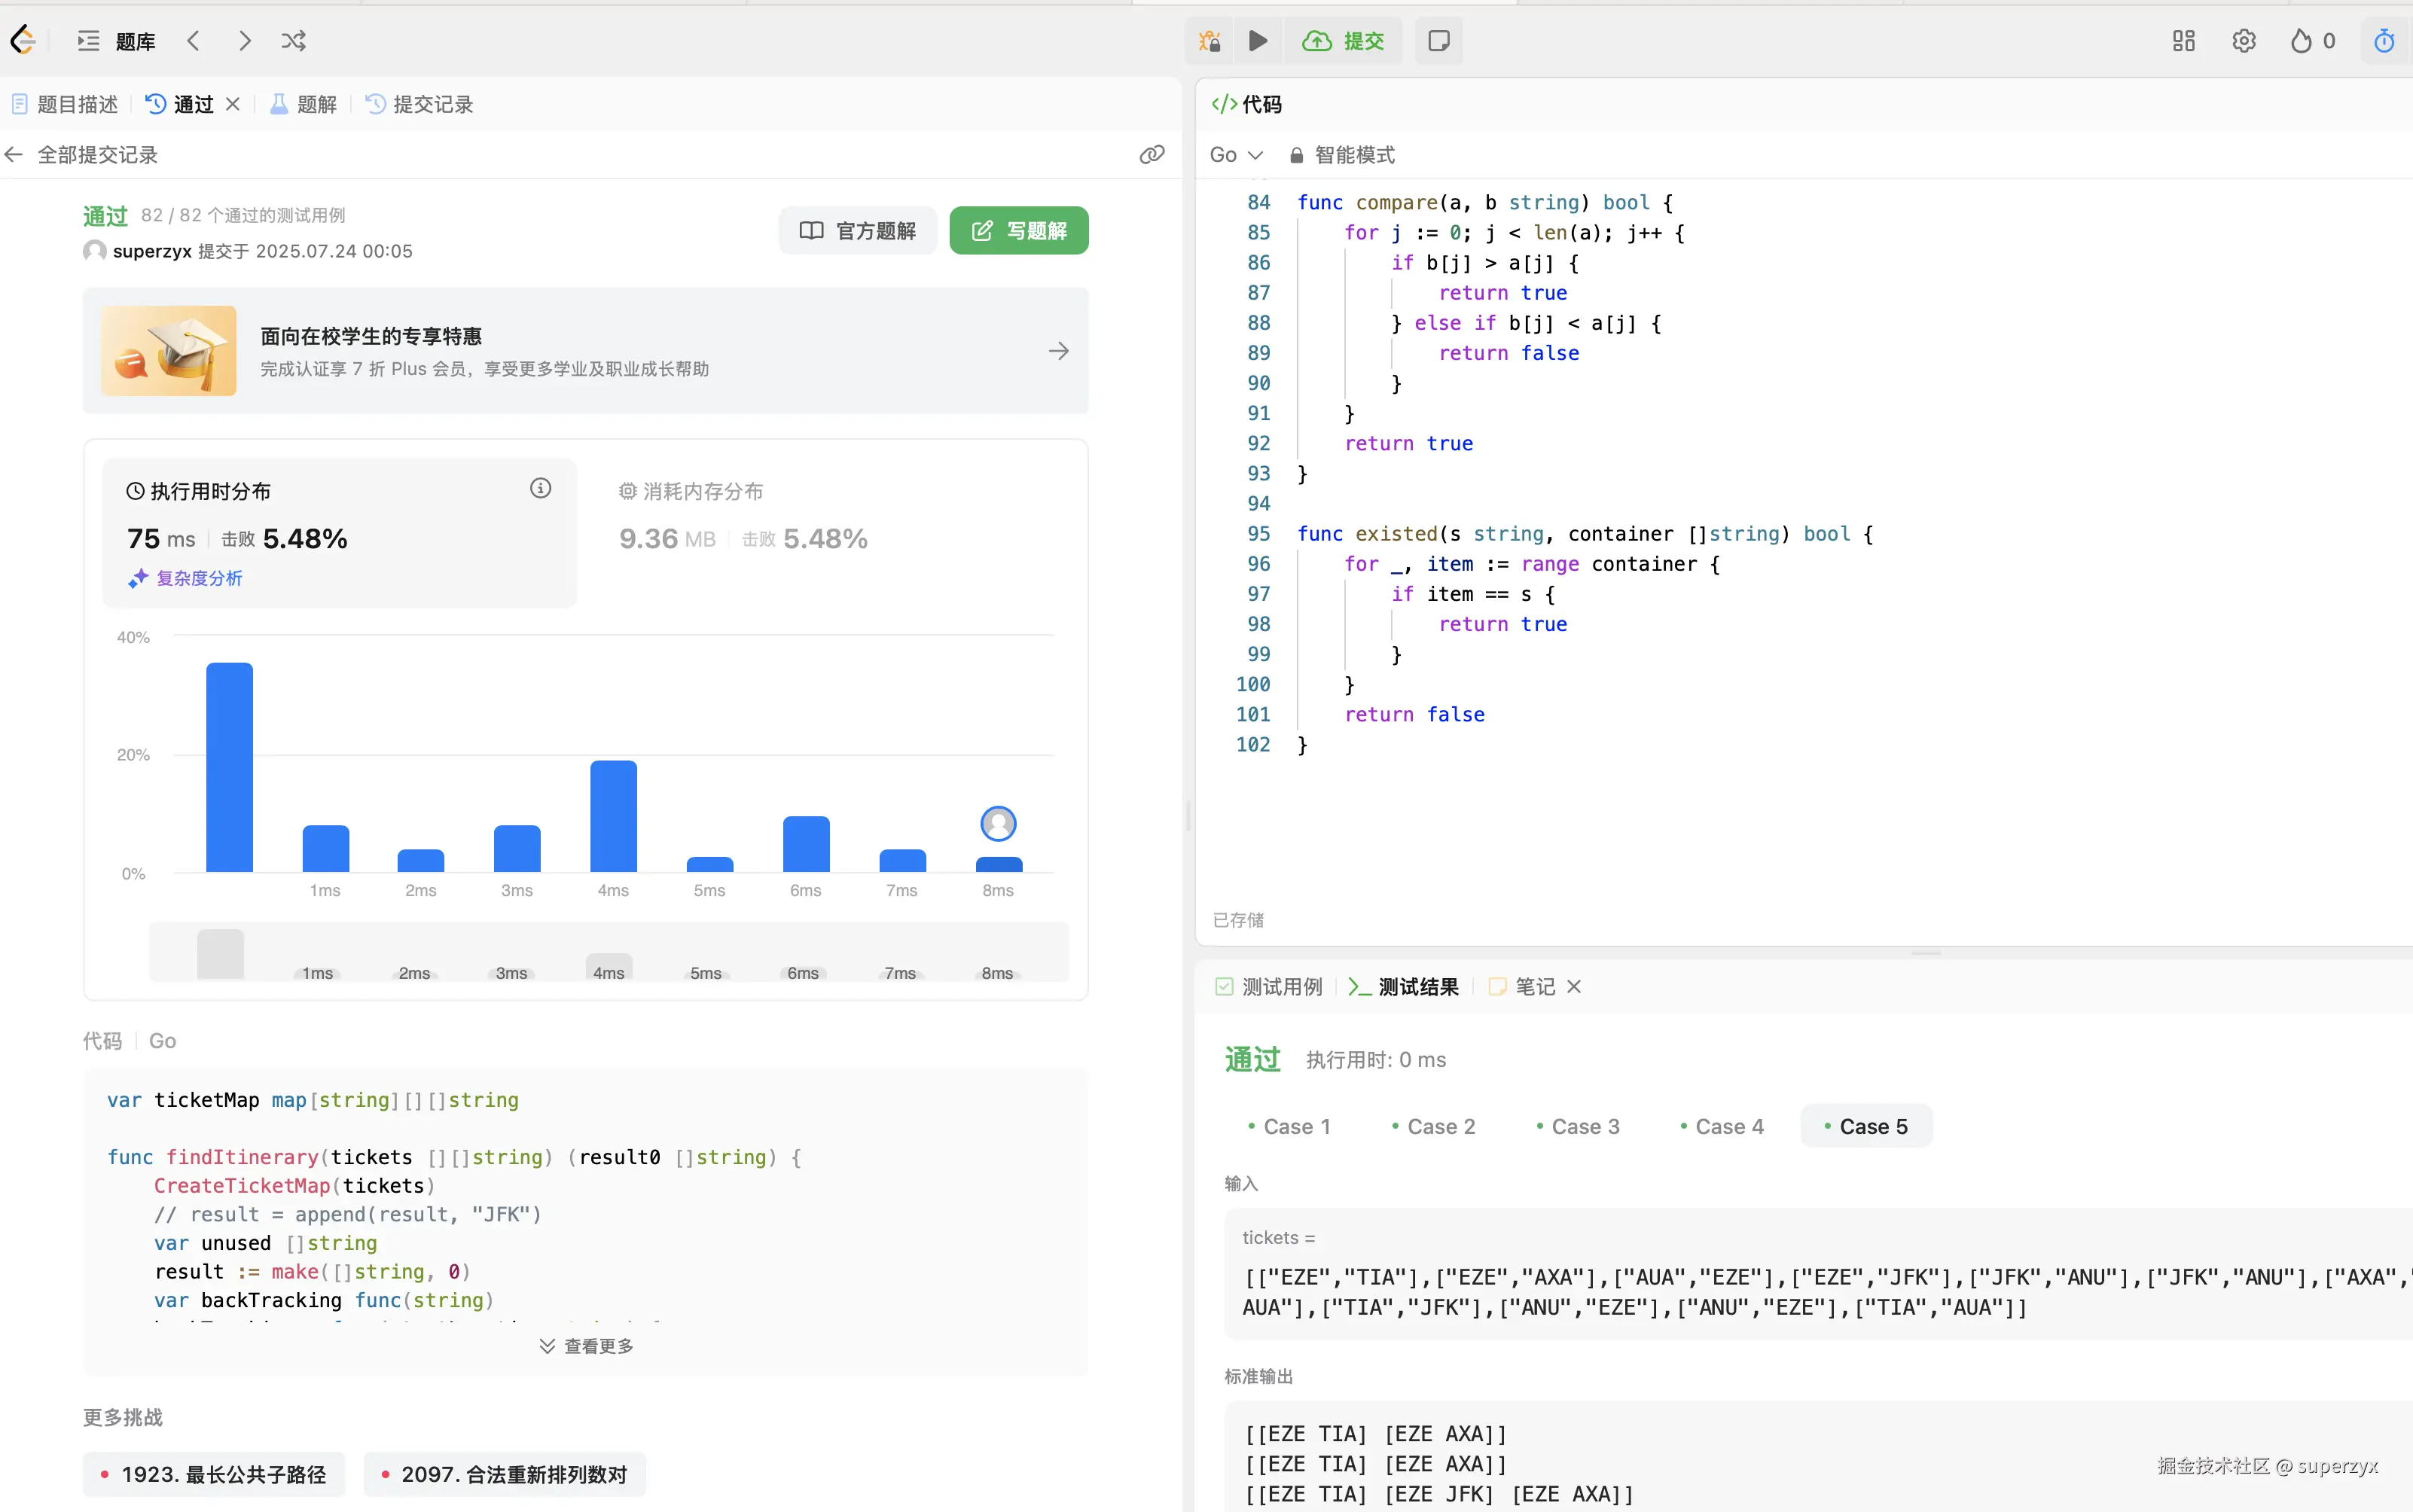Screen dimensions: 2413x1512
Task: Close the 笔记 tab
Action: (1574, 987)
